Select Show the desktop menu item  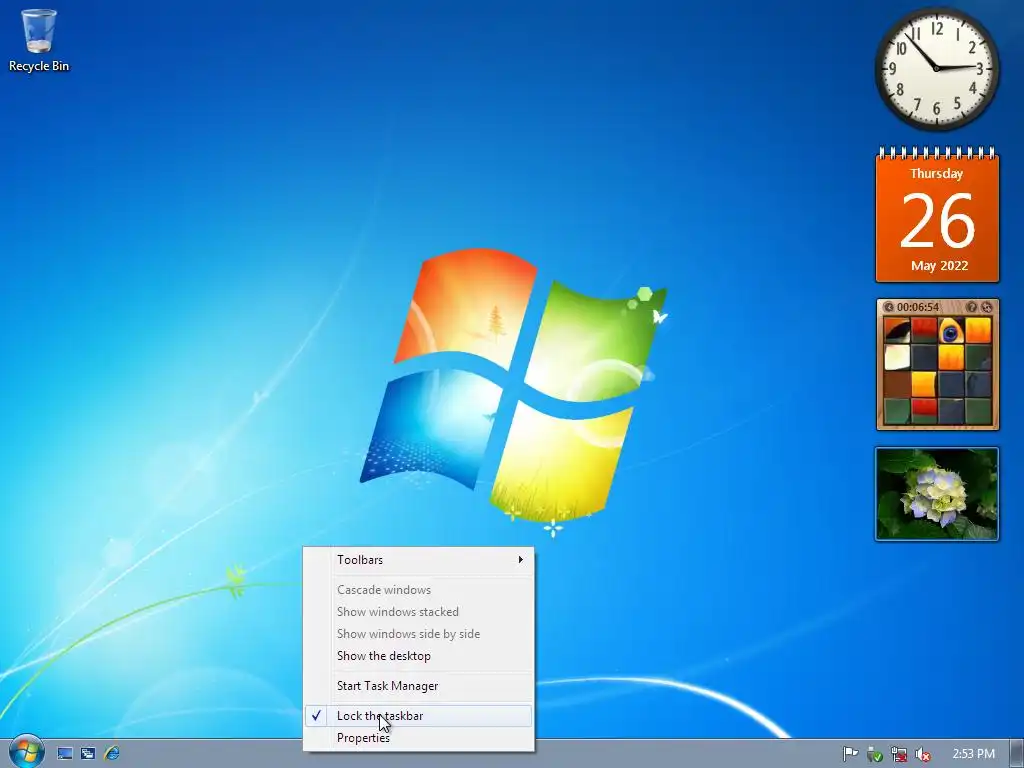pos(419,656)
